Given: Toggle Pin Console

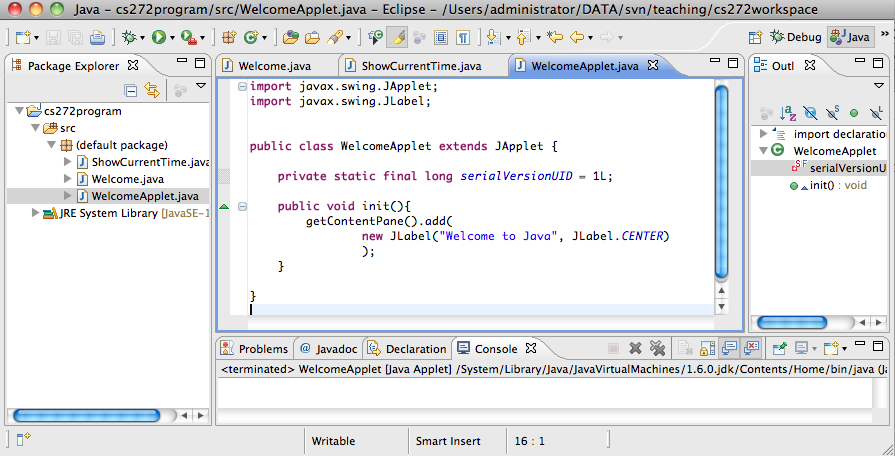Looking at the screenshot, I should (x=779, y=348).
